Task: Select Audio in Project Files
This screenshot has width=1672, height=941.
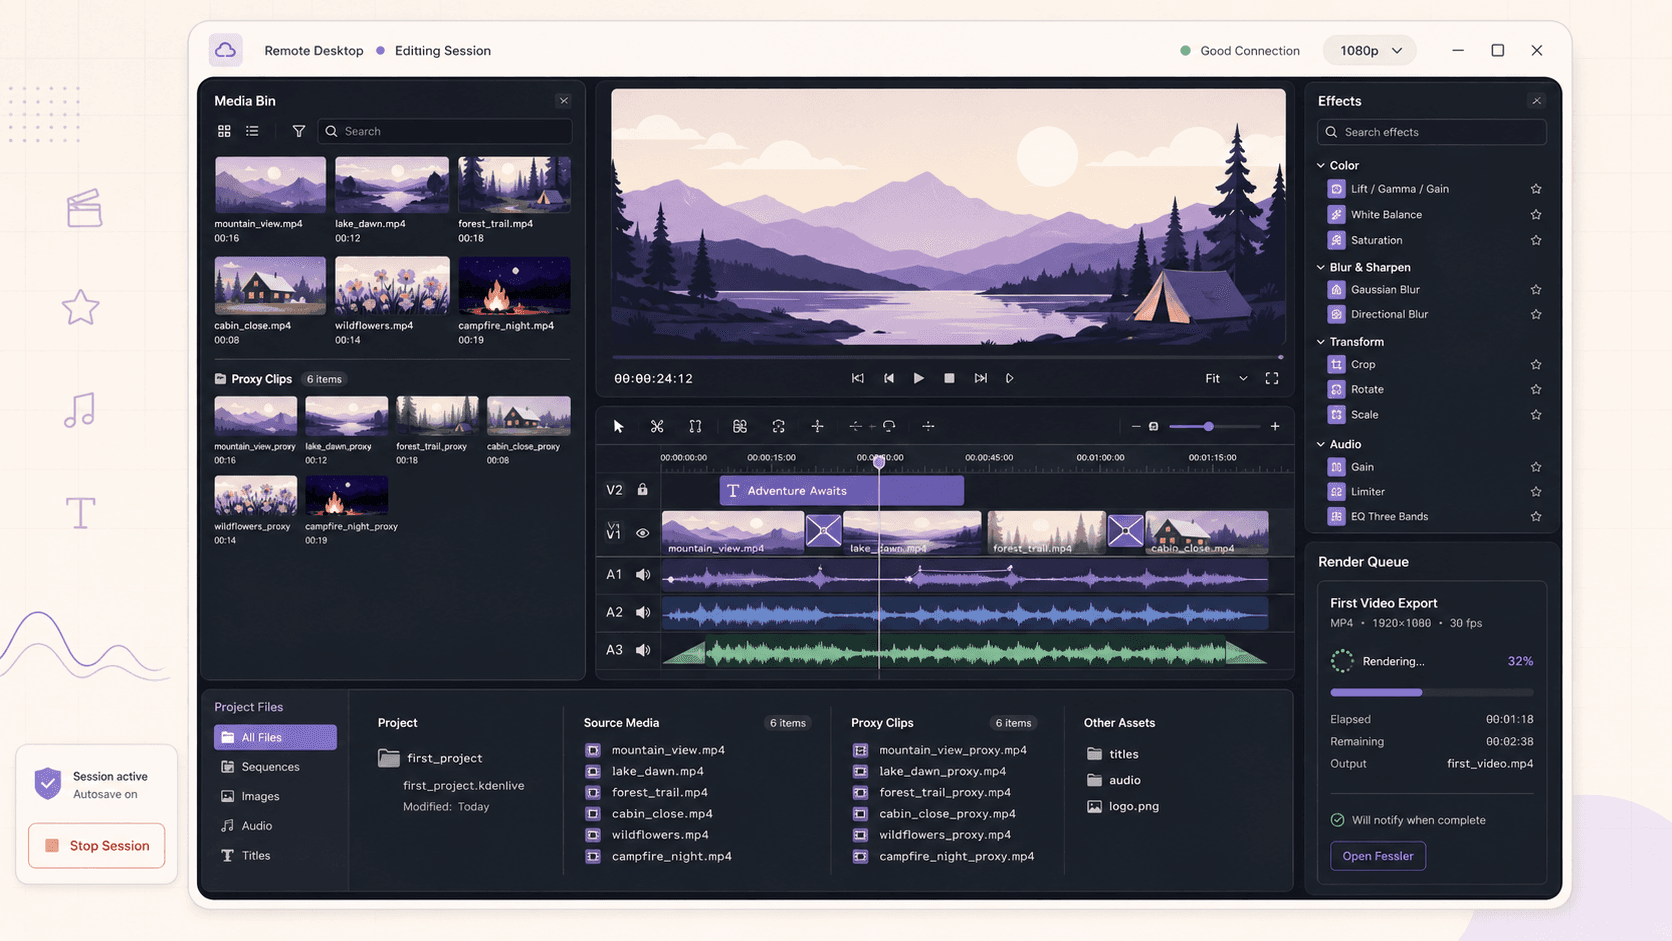Action: 247,826
